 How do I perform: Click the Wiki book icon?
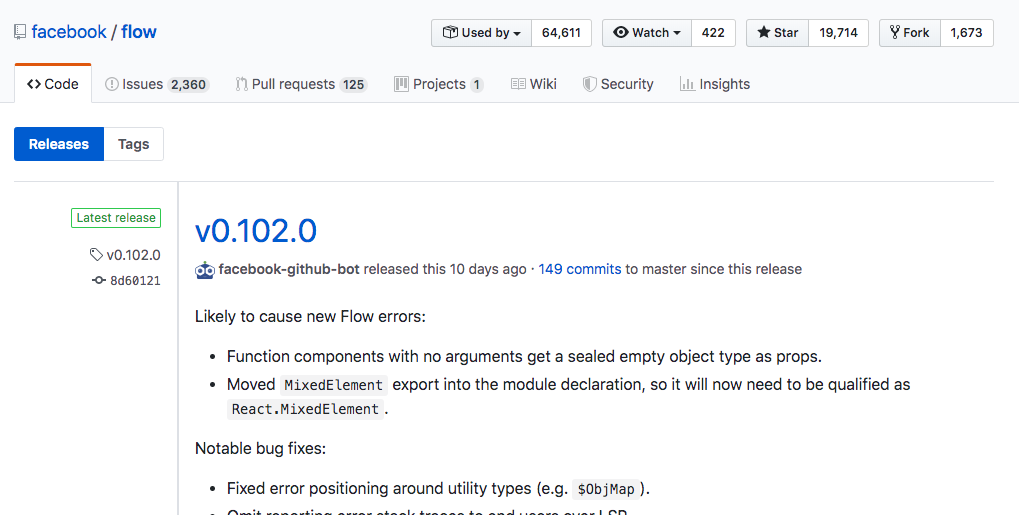[x=518, y=84]
